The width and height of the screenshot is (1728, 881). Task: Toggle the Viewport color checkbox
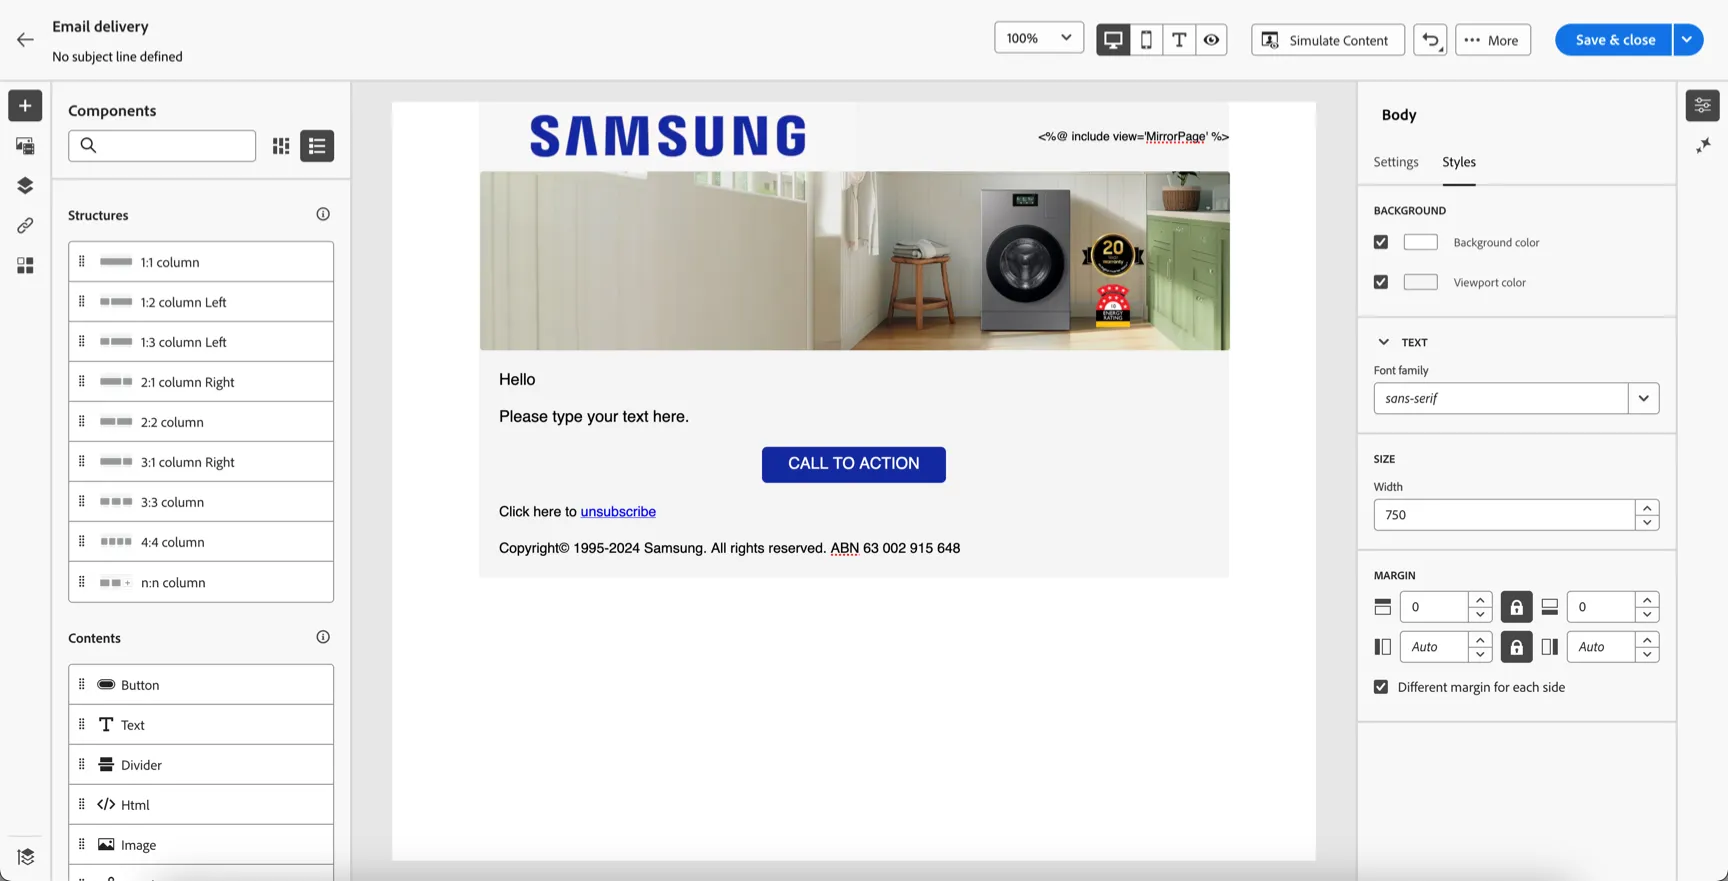(x=1381, y=282)
